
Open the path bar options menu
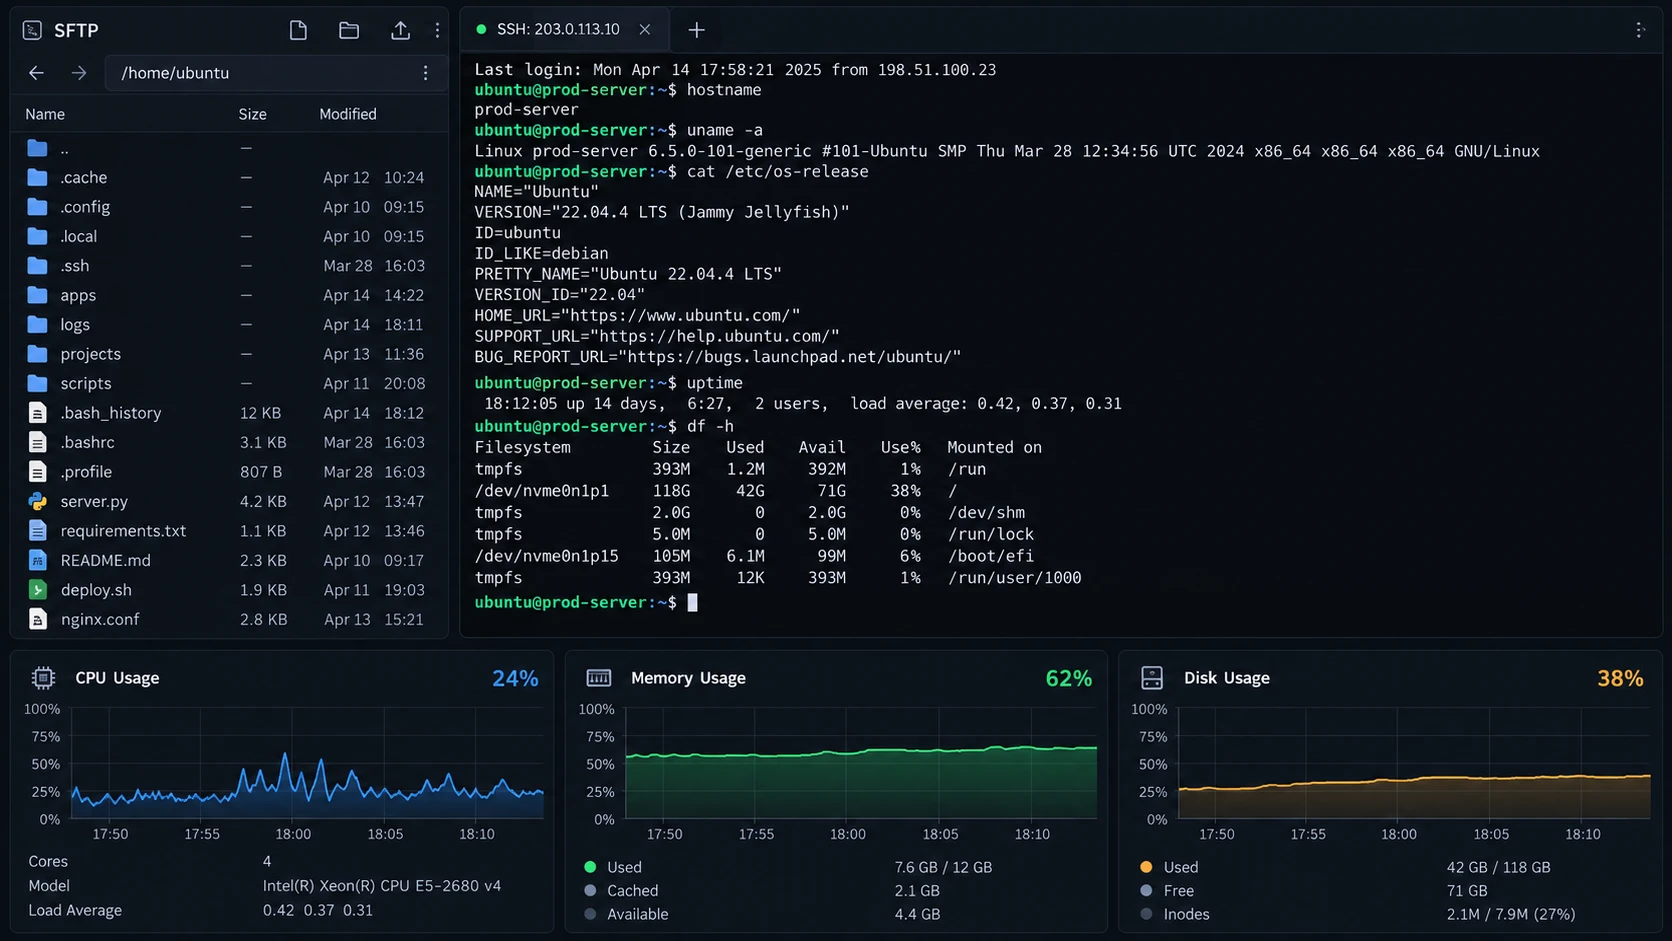(426, 73)
